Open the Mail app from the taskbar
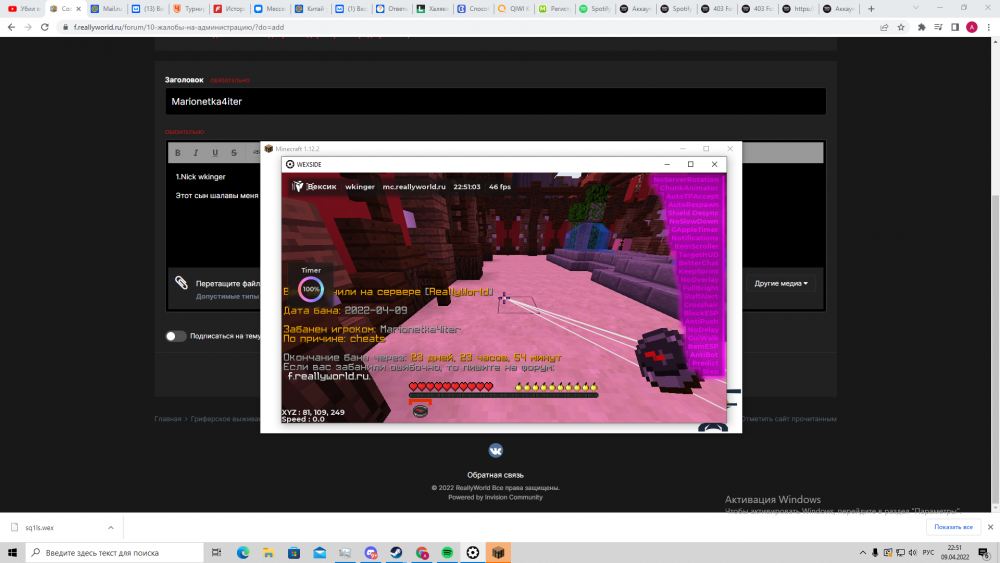 320,553
